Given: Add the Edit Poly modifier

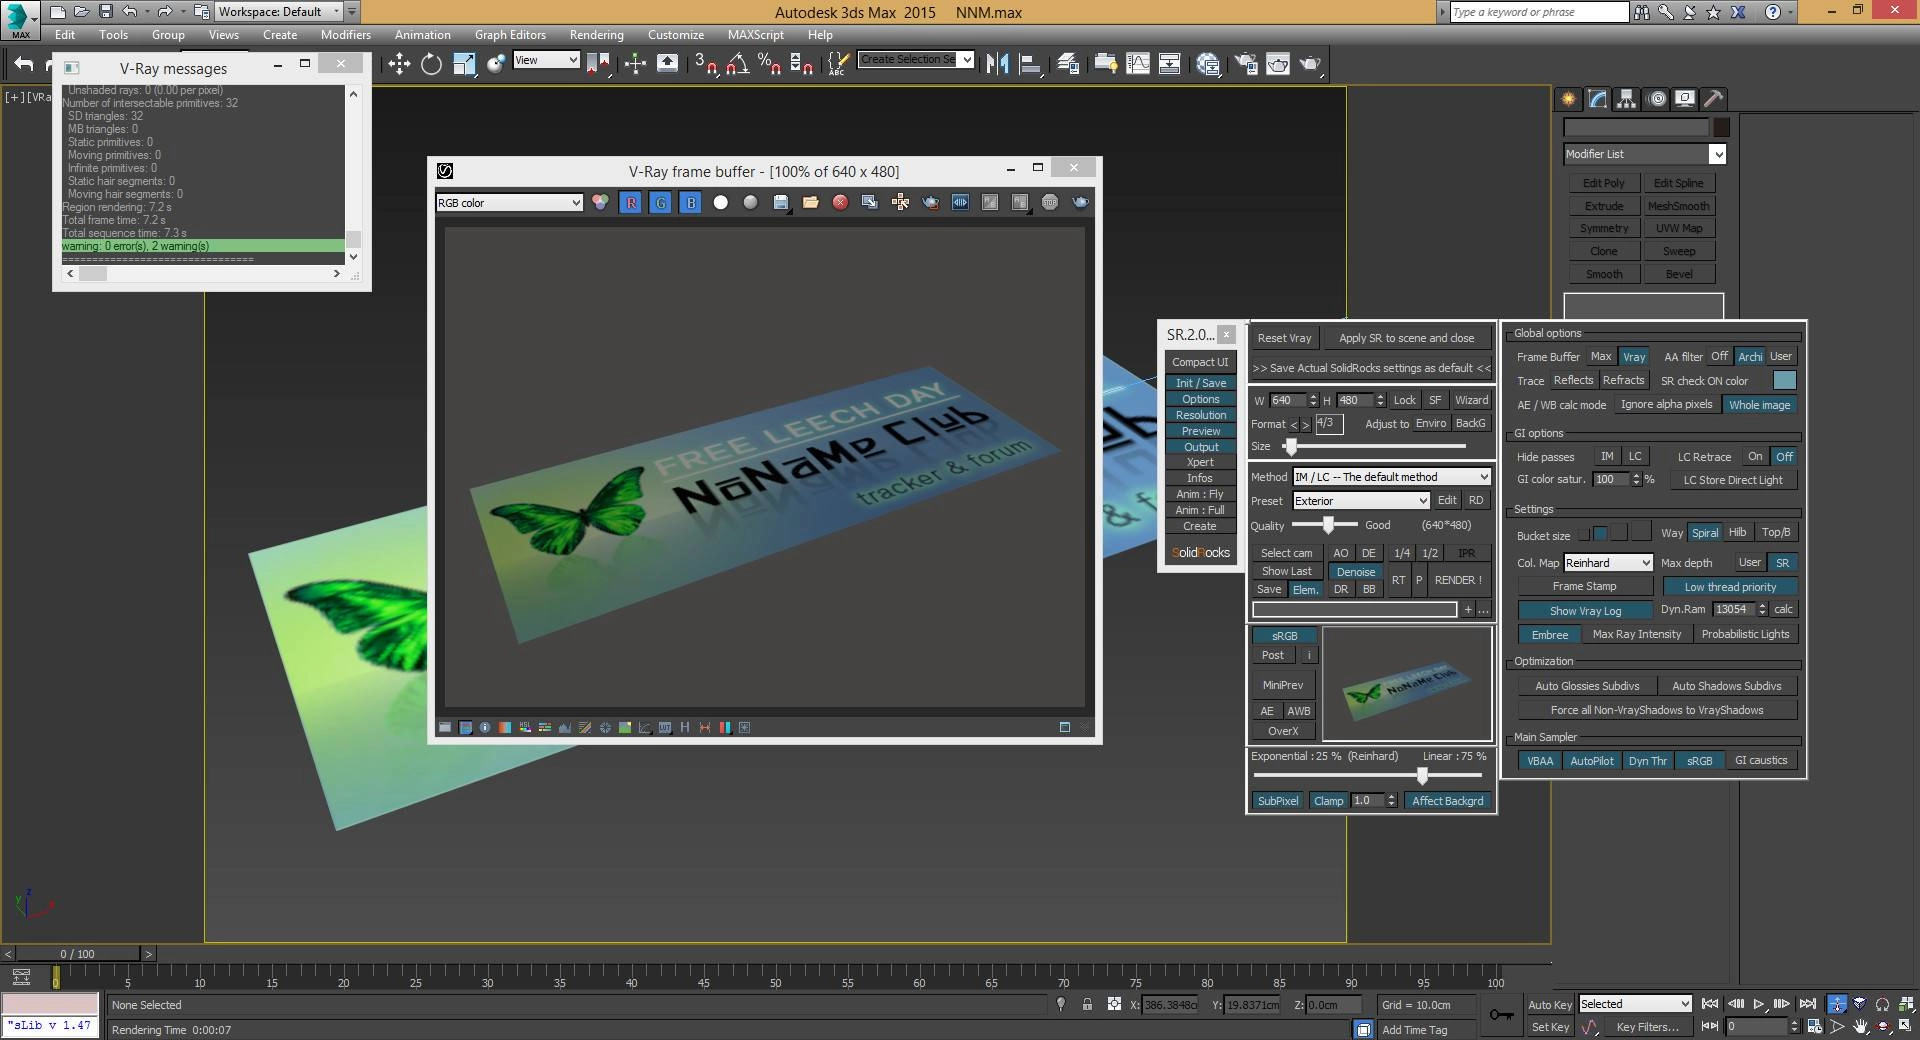Looking at the screenshot, I should click(x=1603, y=183).
